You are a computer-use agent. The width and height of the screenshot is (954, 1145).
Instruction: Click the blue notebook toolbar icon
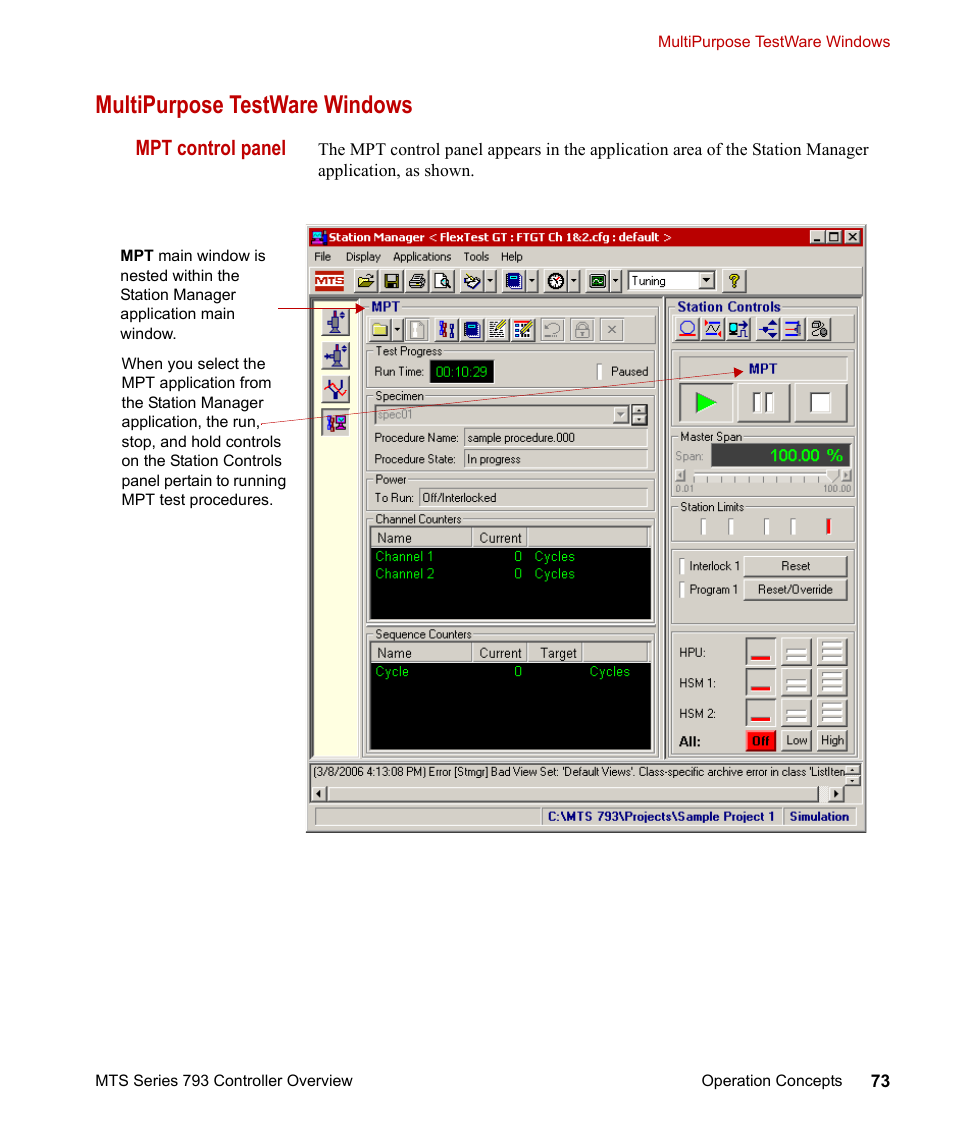[514, 281]
